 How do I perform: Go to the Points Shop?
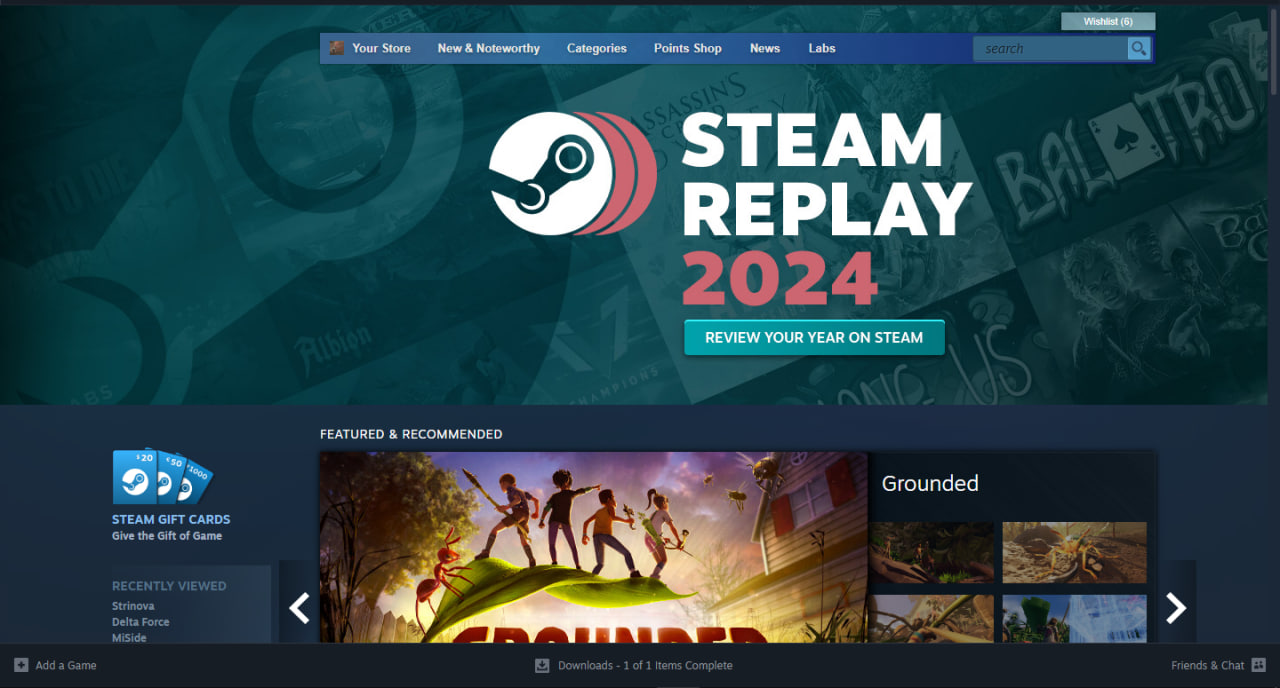click(x=688, y=48)
